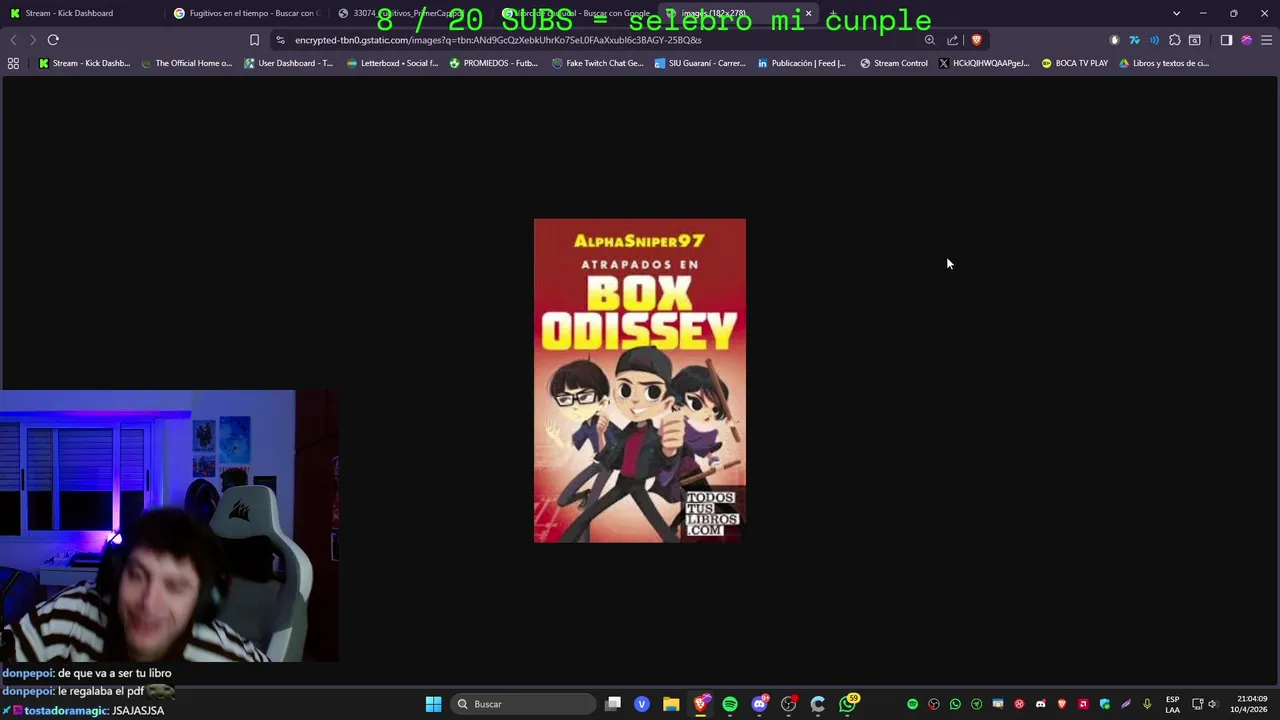
Task: Click the WhatsApp icon in system tray
Action: [955, 704]
